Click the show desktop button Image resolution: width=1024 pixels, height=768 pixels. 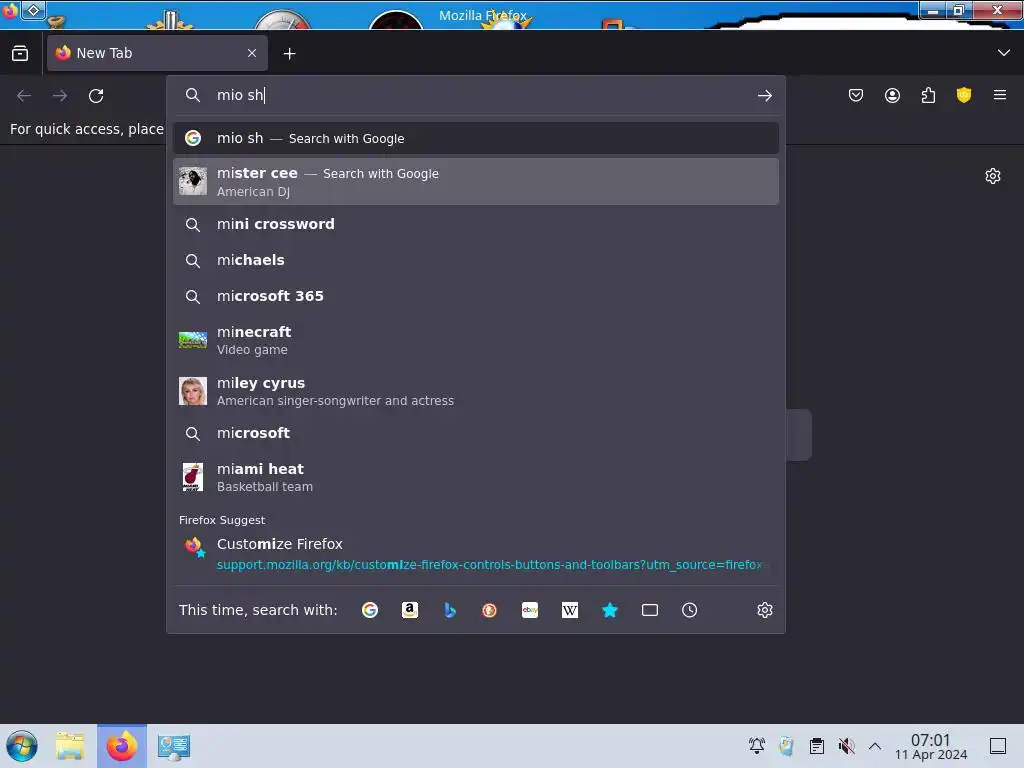(x=998, y=746)
